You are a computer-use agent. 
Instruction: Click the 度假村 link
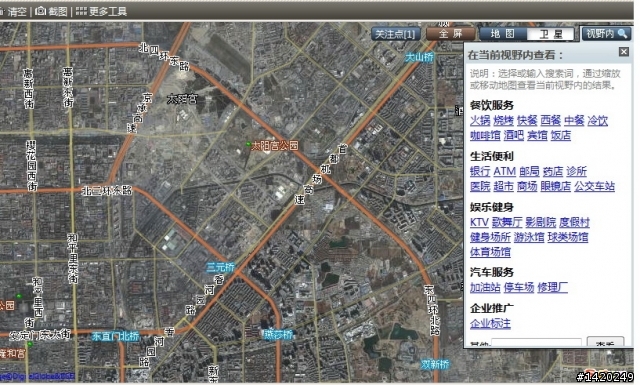click(x=574, y=222)
